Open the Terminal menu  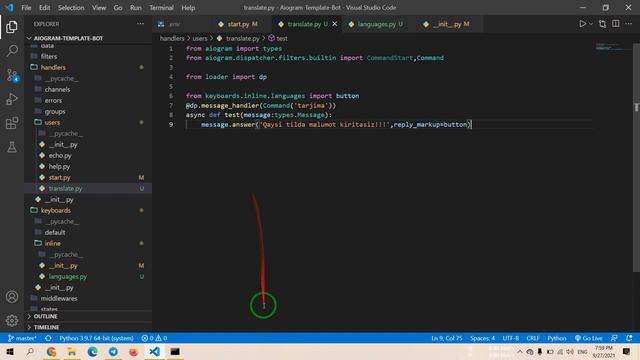click(161, 8)
